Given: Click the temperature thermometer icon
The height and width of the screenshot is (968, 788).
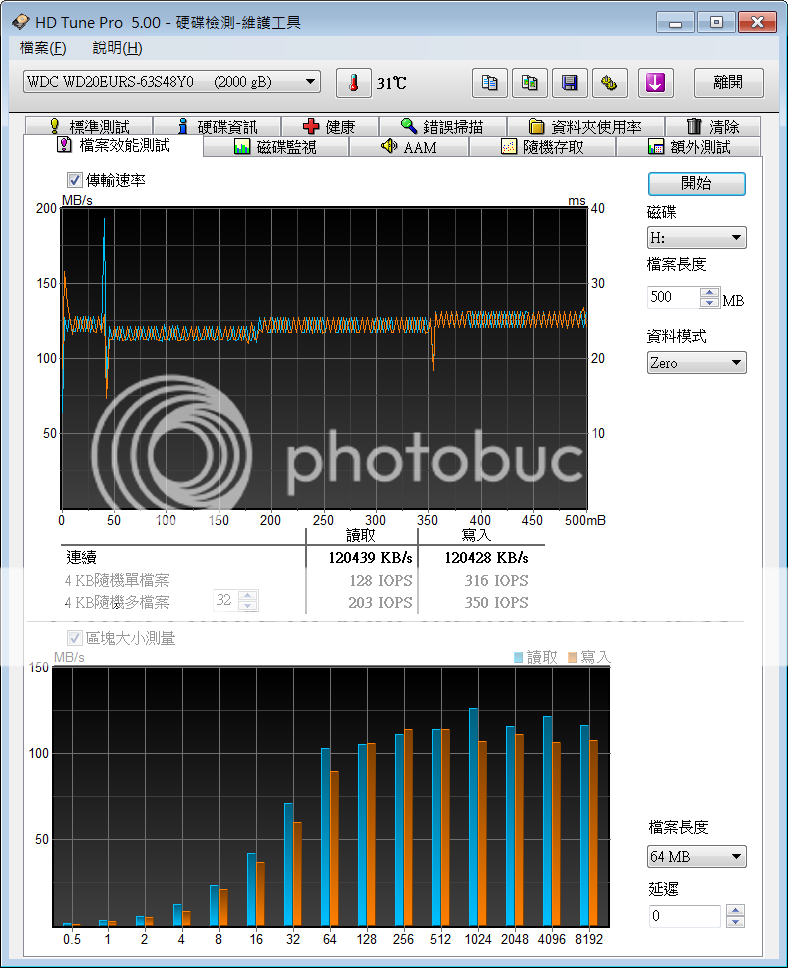Looking at the screenshot, I should coord(352,84).
